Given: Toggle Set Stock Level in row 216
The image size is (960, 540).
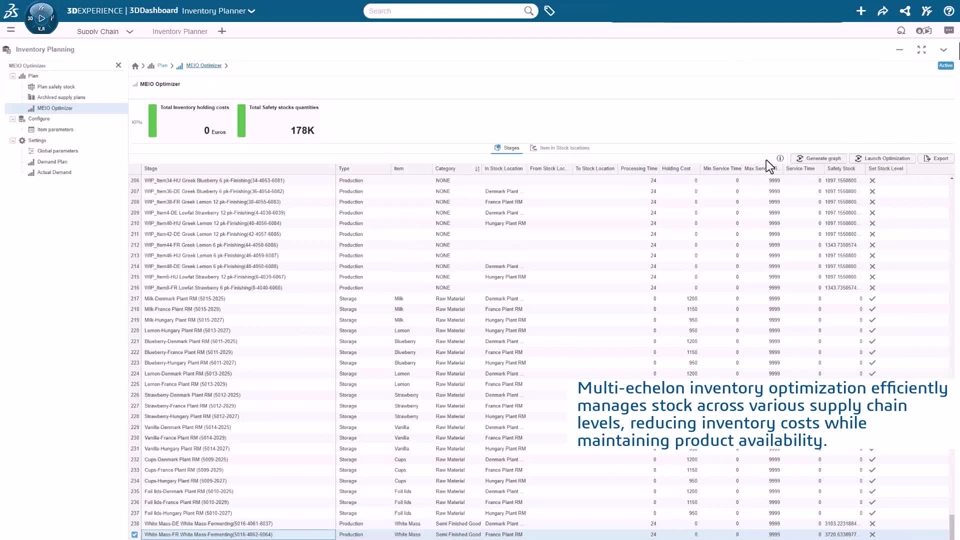Looking at the screenshot, I should pos(872,288).
